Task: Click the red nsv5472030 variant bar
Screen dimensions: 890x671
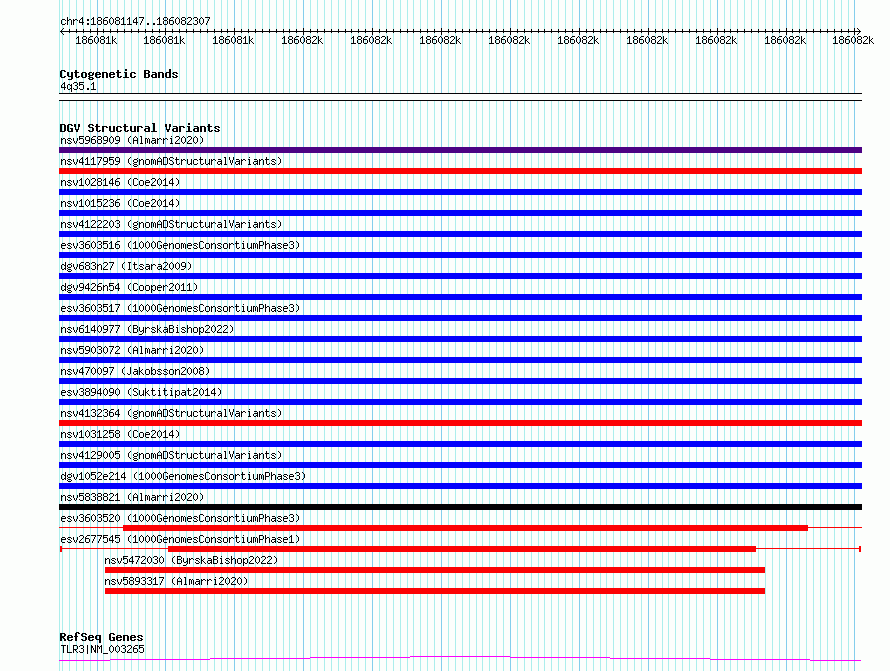Action: [x=435, y=570]
